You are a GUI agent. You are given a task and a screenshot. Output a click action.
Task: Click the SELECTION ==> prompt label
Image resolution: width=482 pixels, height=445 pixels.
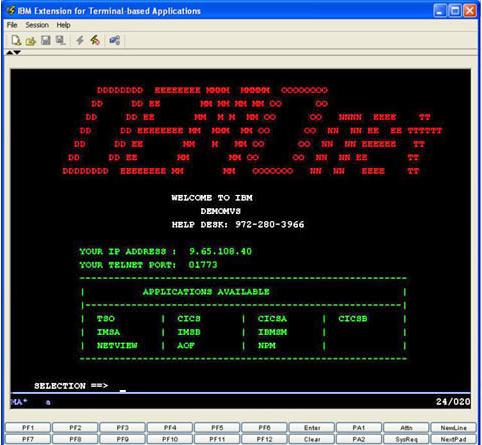point(71,386)
